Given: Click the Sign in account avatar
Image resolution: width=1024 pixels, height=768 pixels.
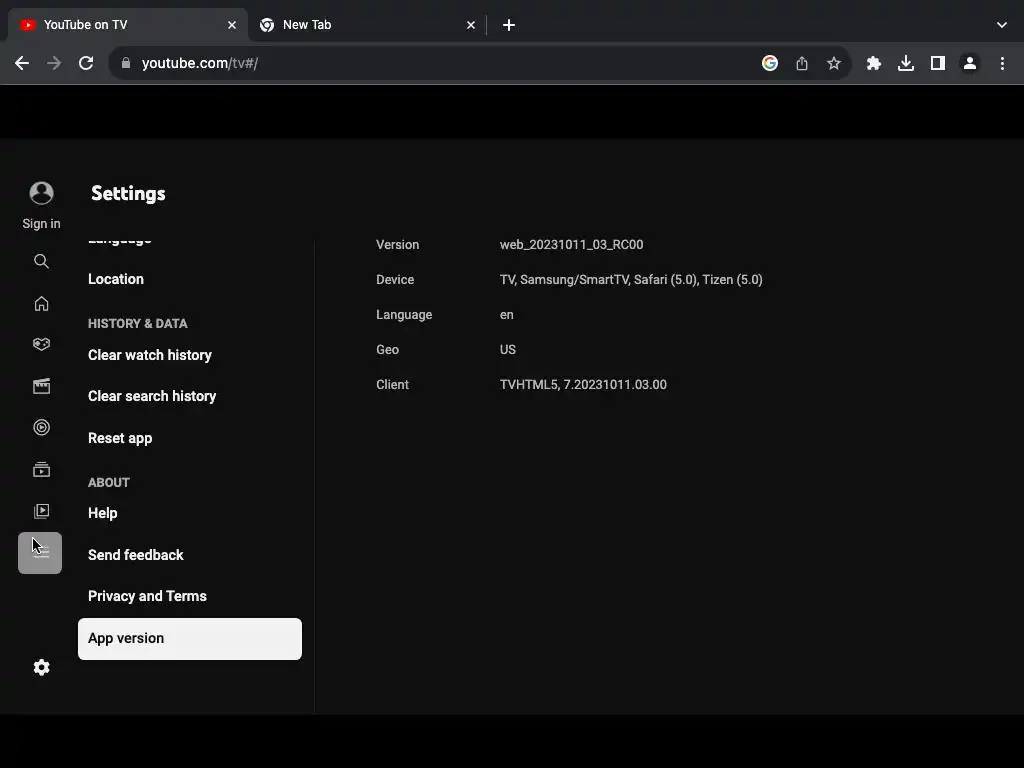Looking at the screenshot, I should point(41,193).
